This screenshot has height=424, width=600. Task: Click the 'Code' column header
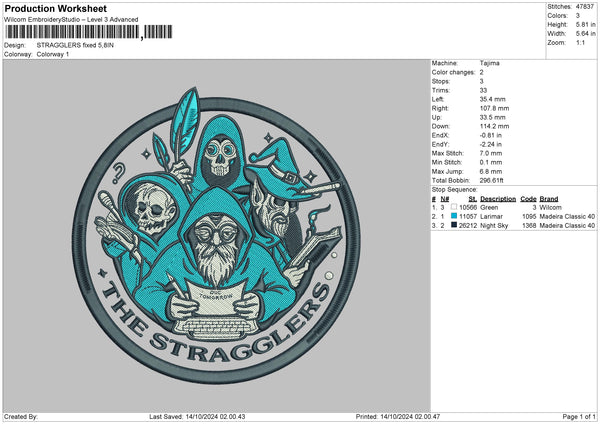tap(528, 199)
